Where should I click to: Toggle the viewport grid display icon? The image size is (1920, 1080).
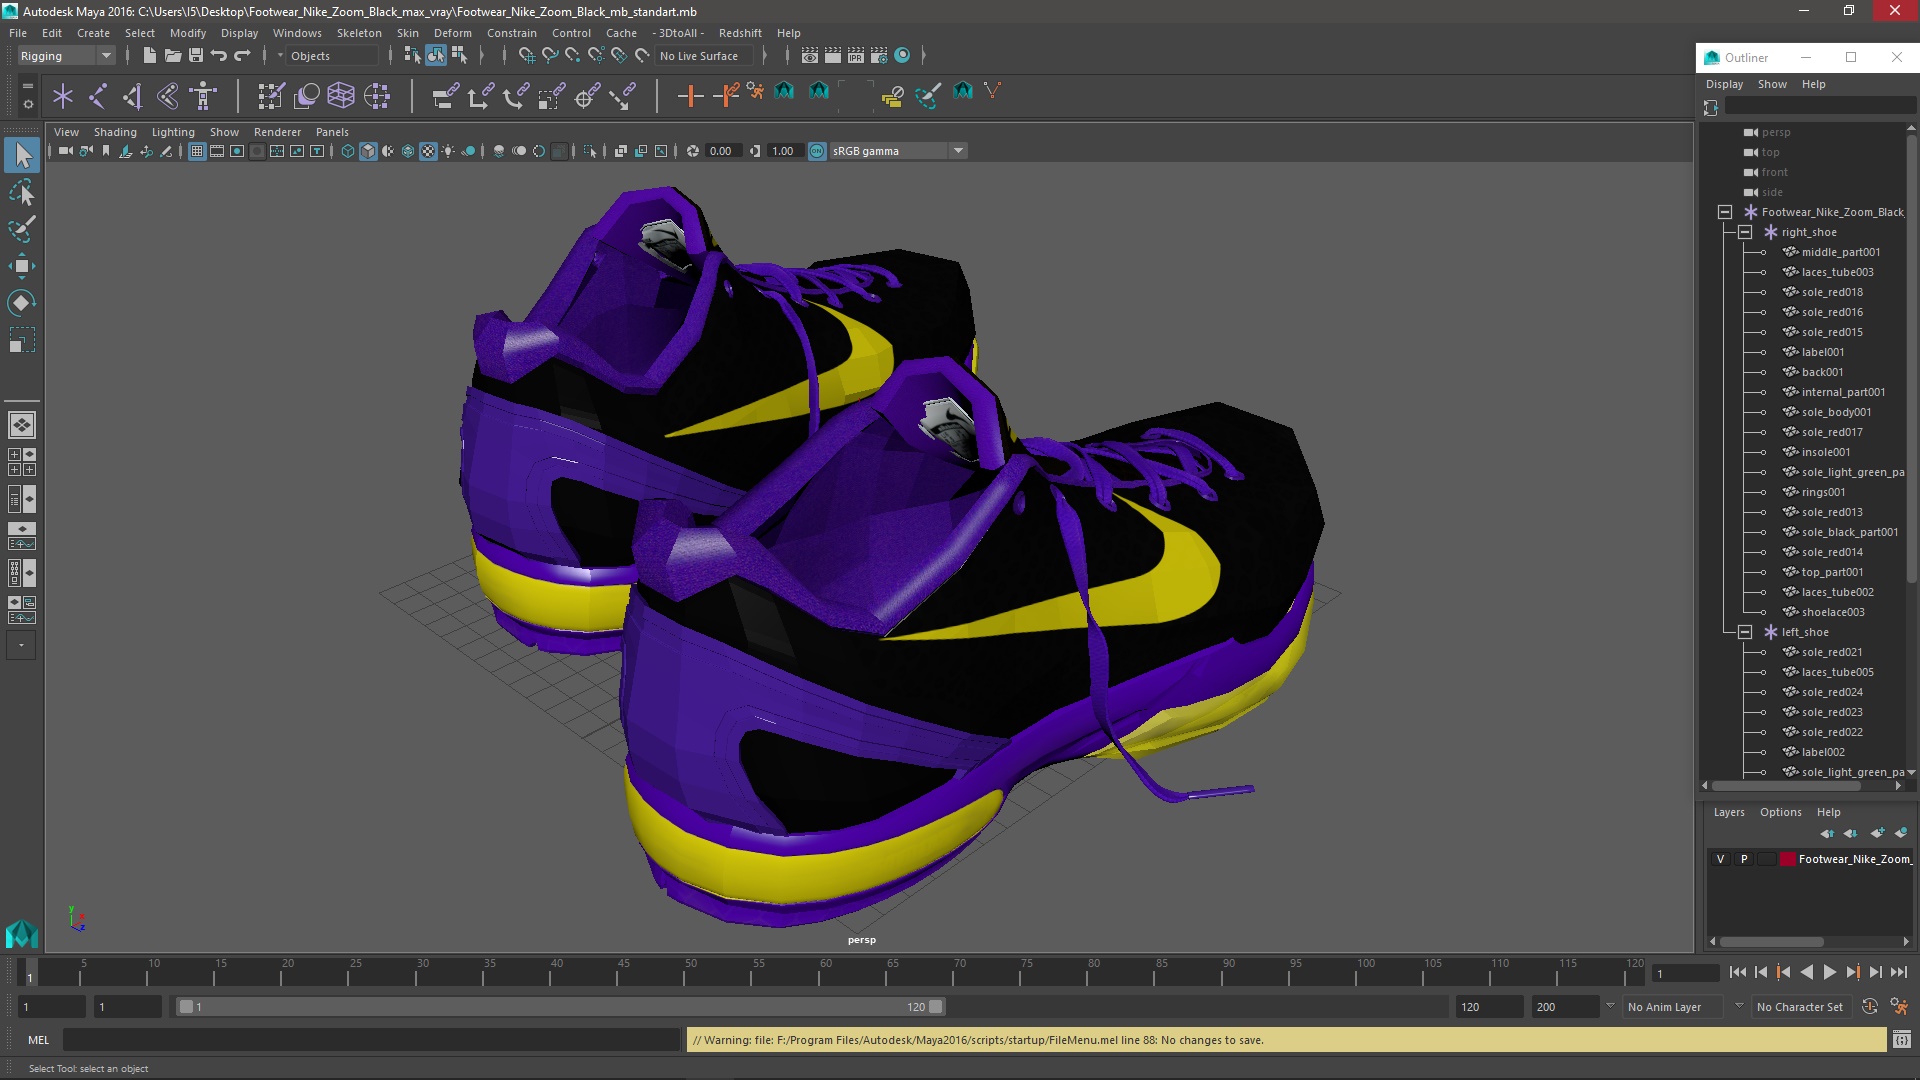[x=197, y=151]
